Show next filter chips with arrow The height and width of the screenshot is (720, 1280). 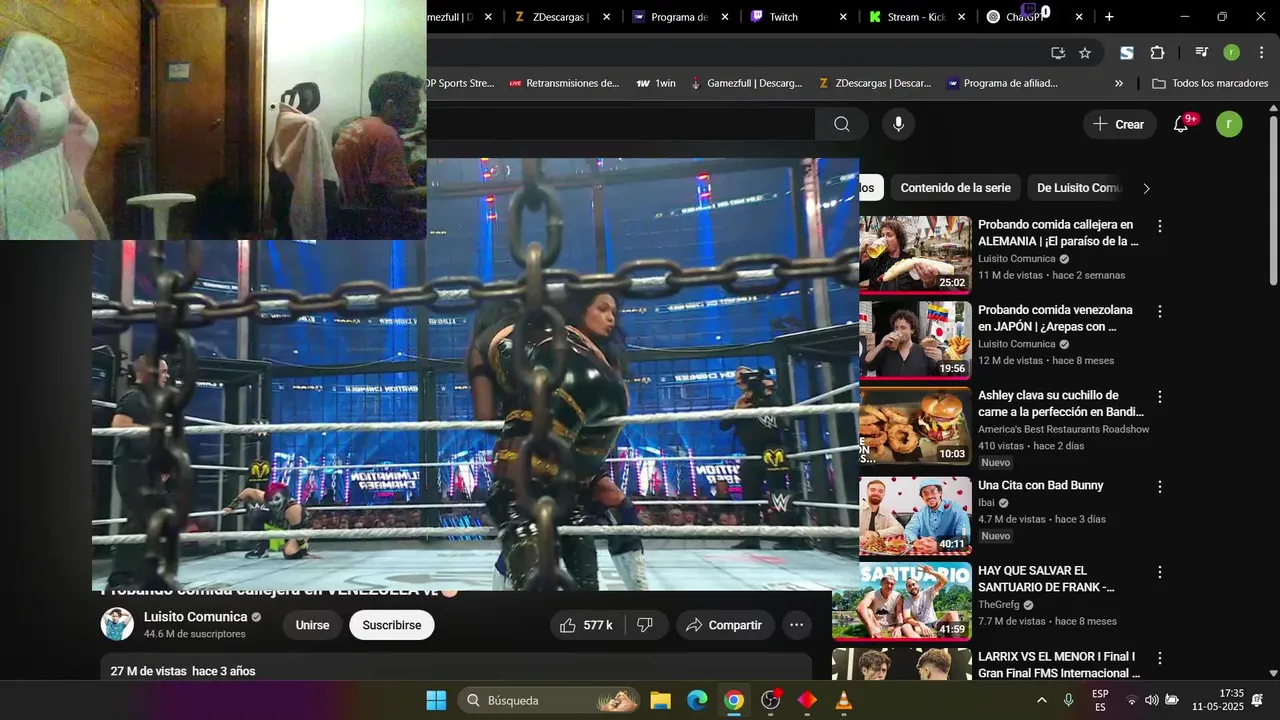(1146, 188)
